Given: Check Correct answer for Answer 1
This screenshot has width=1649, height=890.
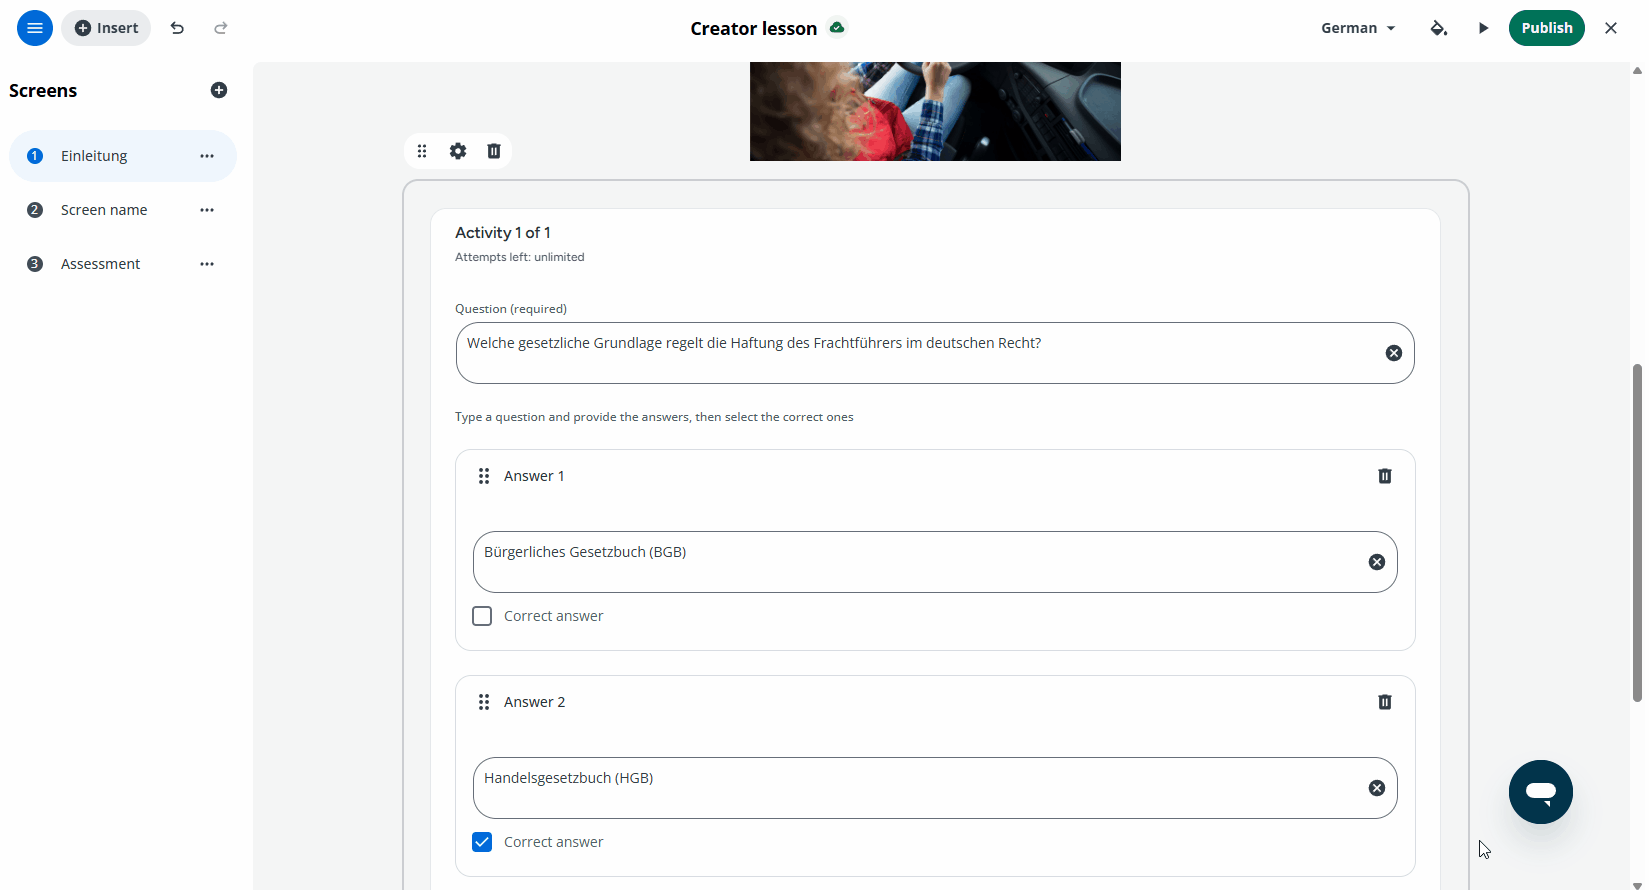Looking at the screenshot, I should click(x=482, y=616).
